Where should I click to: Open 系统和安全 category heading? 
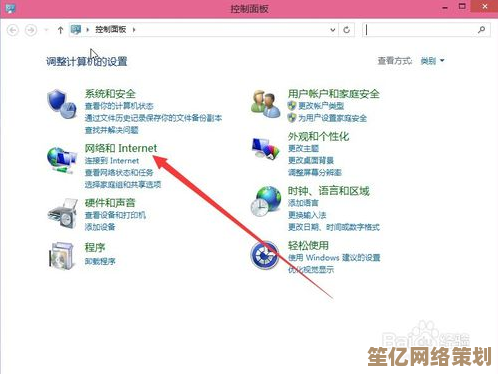coord(110,94)
